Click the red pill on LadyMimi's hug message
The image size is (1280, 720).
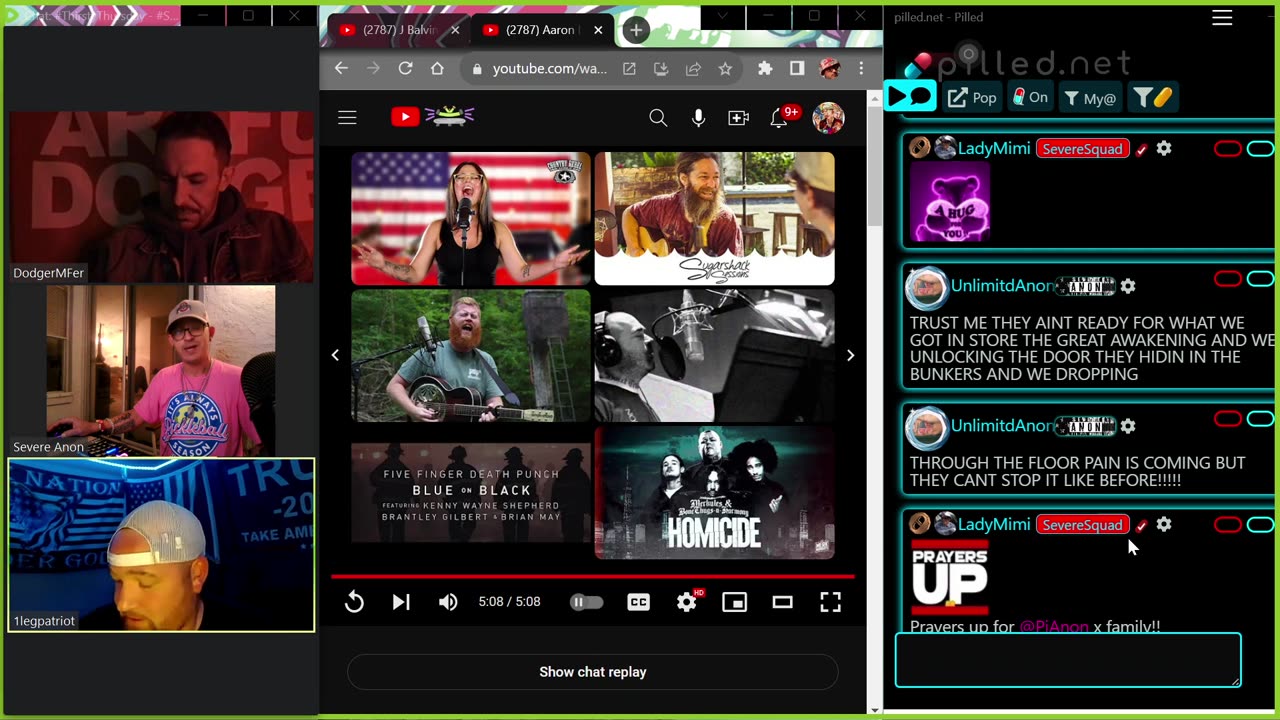tap(1227, 149)
